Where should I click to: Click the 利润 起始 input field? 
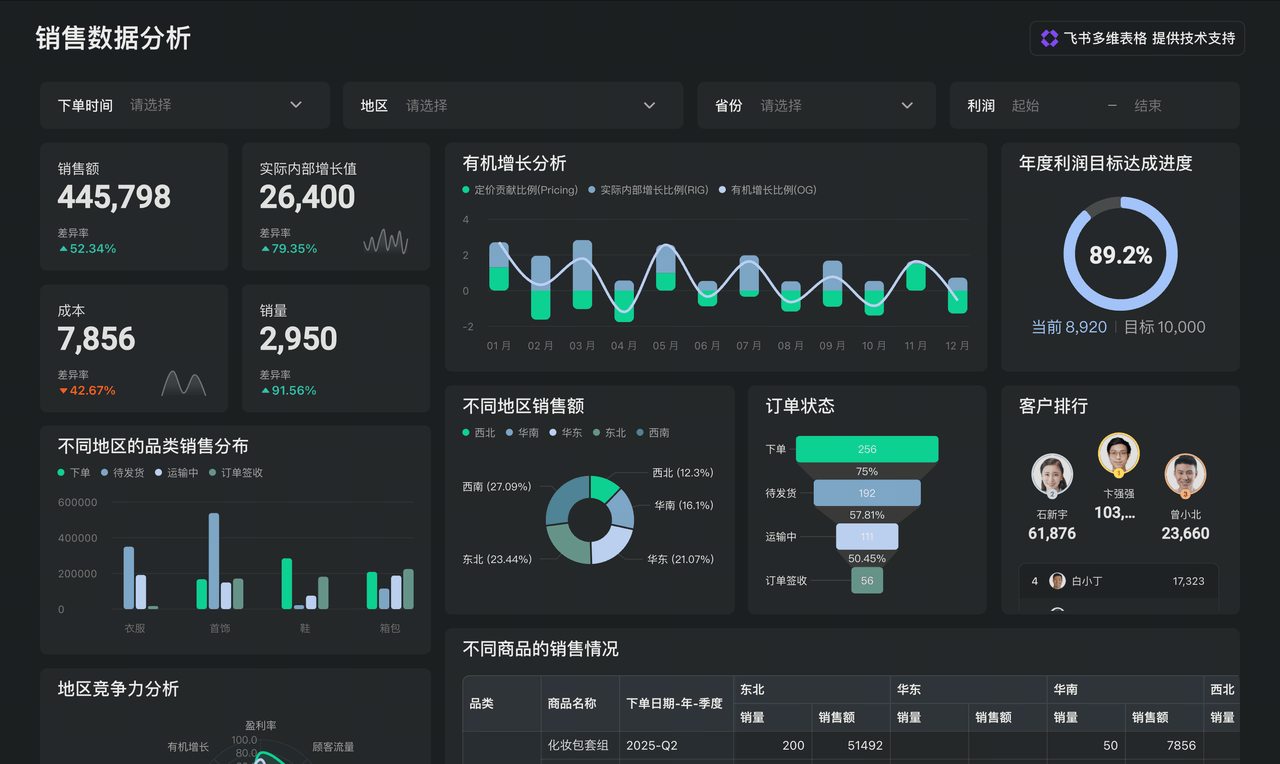point(1050,105)
